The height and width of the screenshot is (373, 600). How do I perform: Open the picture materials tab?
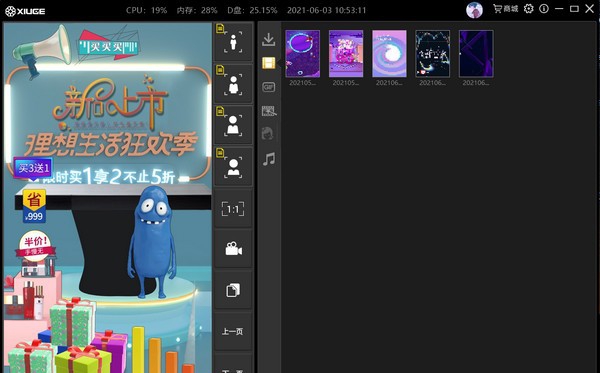269,111
